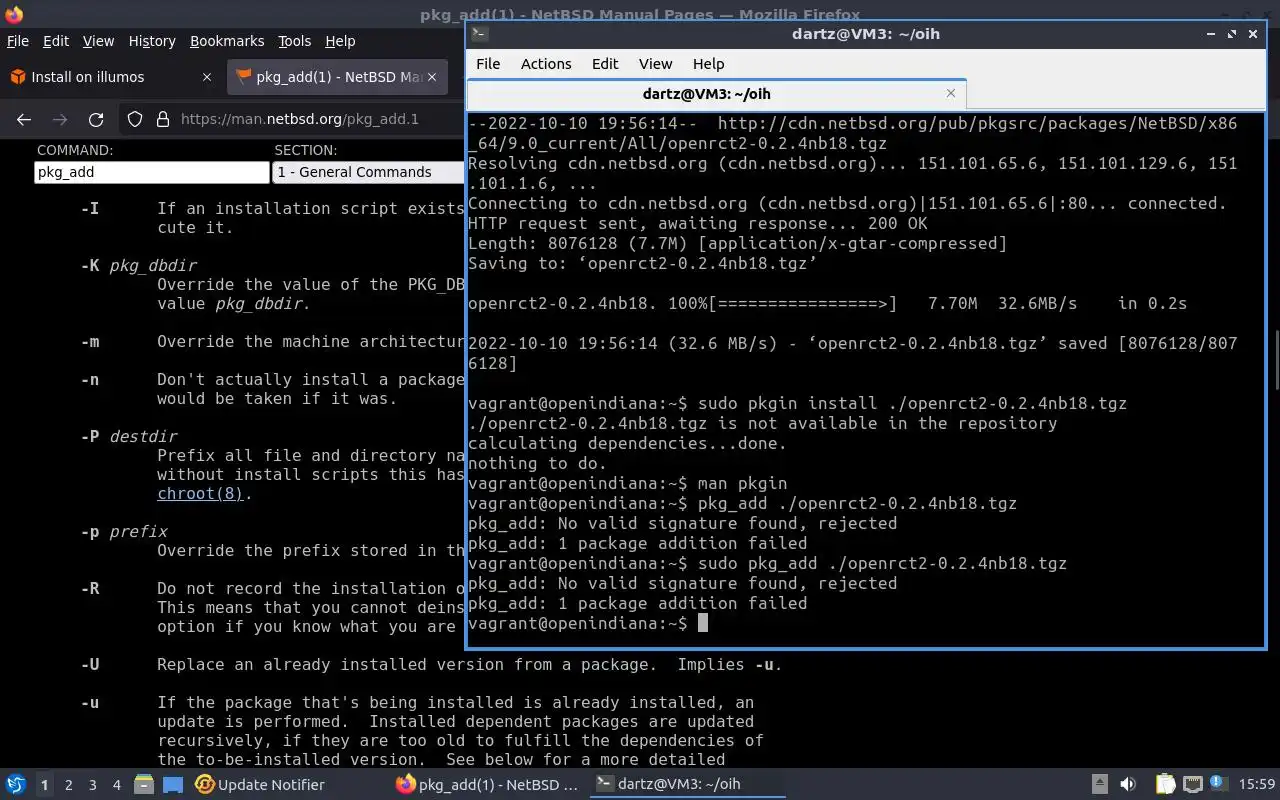Open the SECTION dropdown '1 - General Commands'
The image size is (1280, 800).
pos(368,172)
